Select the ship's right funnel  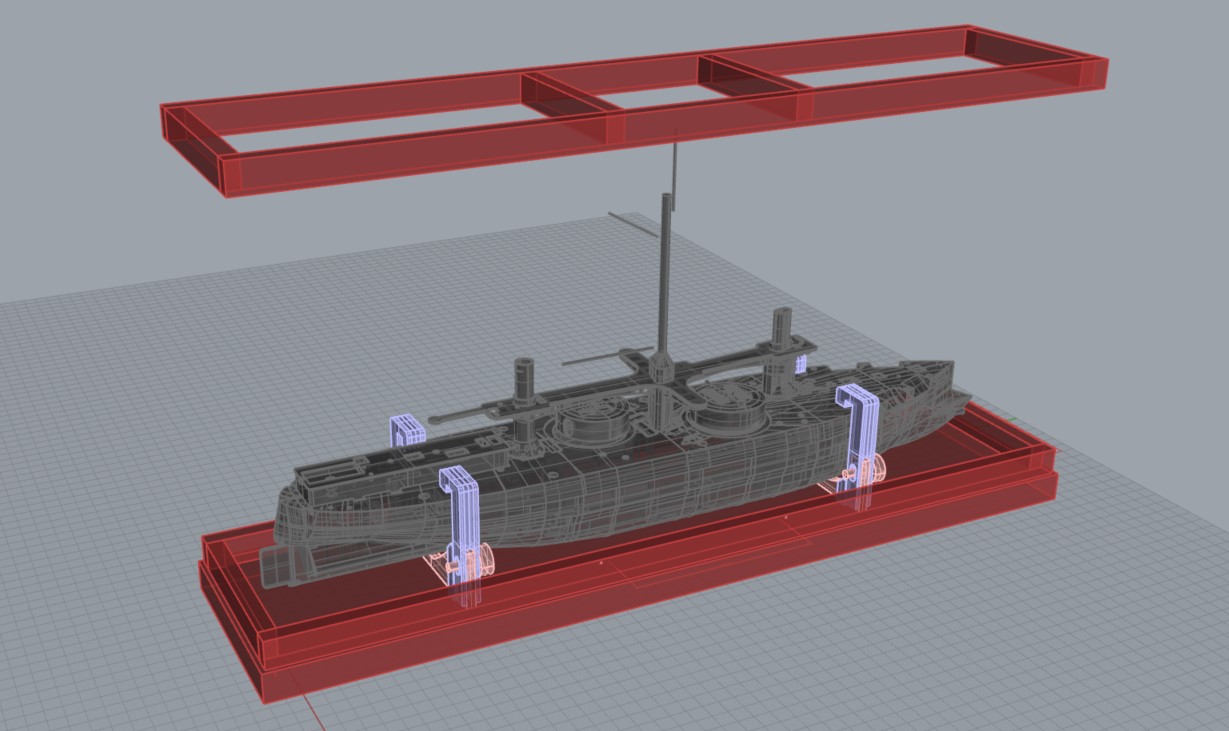point(781,342)
